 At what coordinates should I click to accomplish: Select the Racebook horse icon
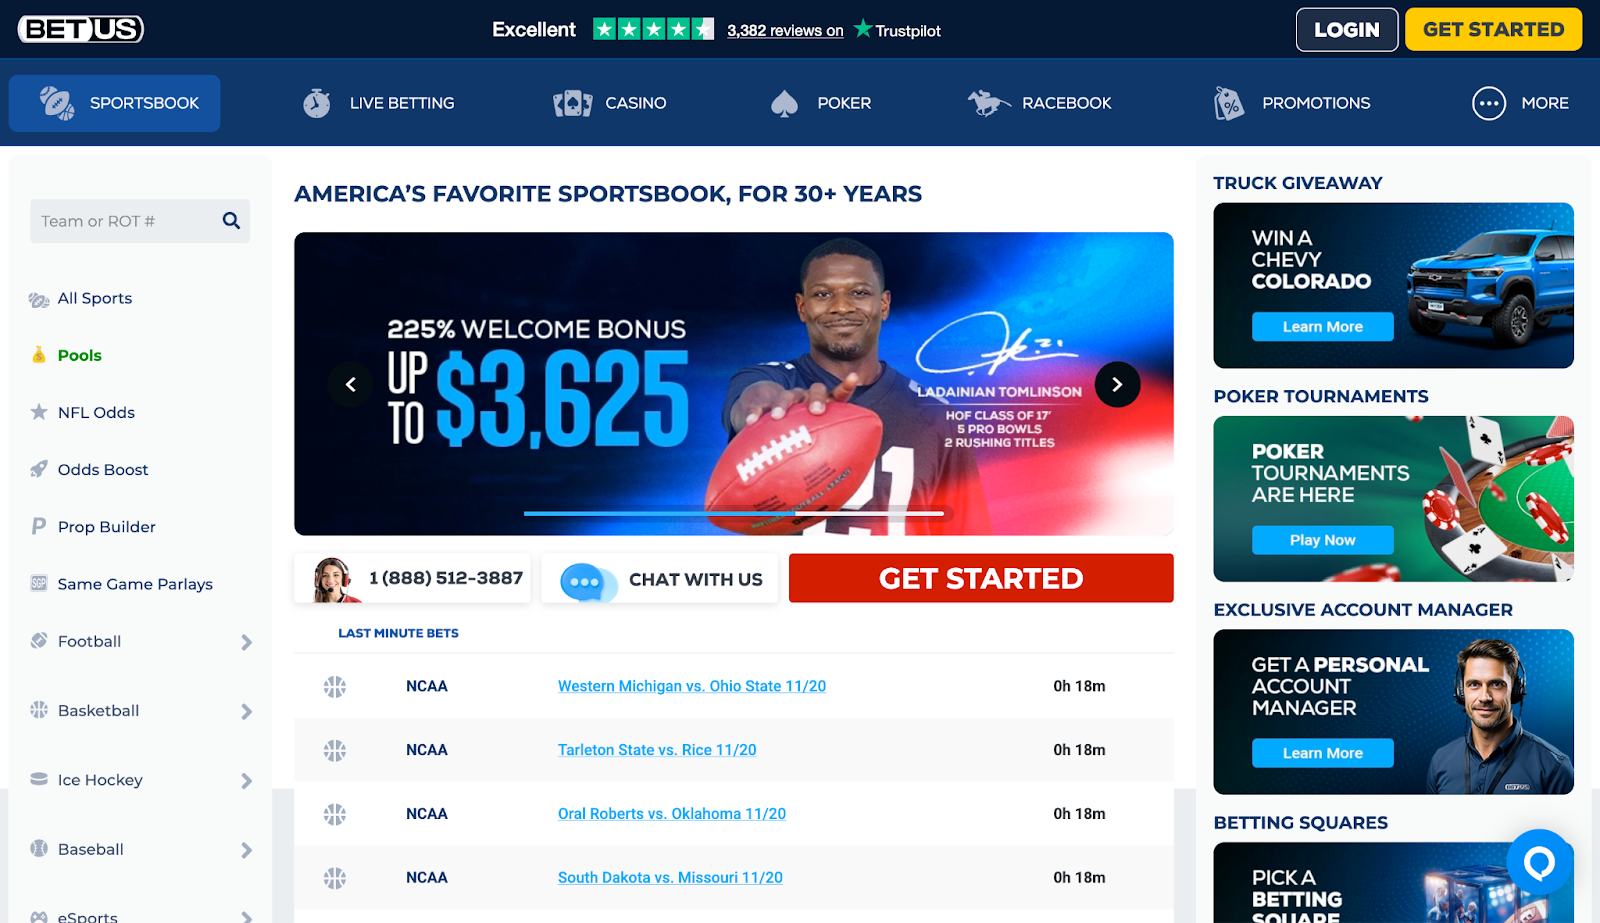pyautogui.click(x=988, y=103)
